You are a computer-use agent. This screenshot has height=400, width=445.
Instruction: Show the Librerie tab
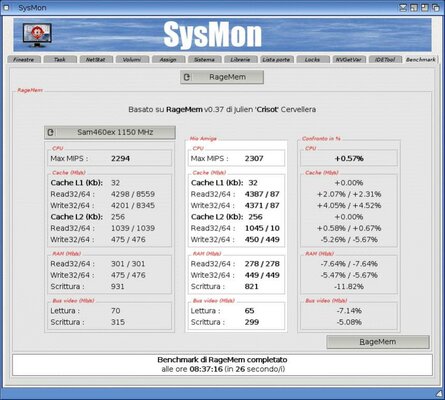[240, 59]
